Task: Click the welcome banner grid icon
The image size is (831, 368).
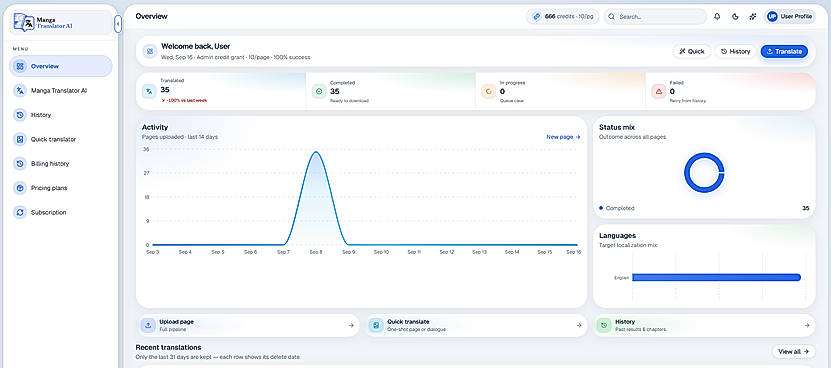Action: [150, 51]
